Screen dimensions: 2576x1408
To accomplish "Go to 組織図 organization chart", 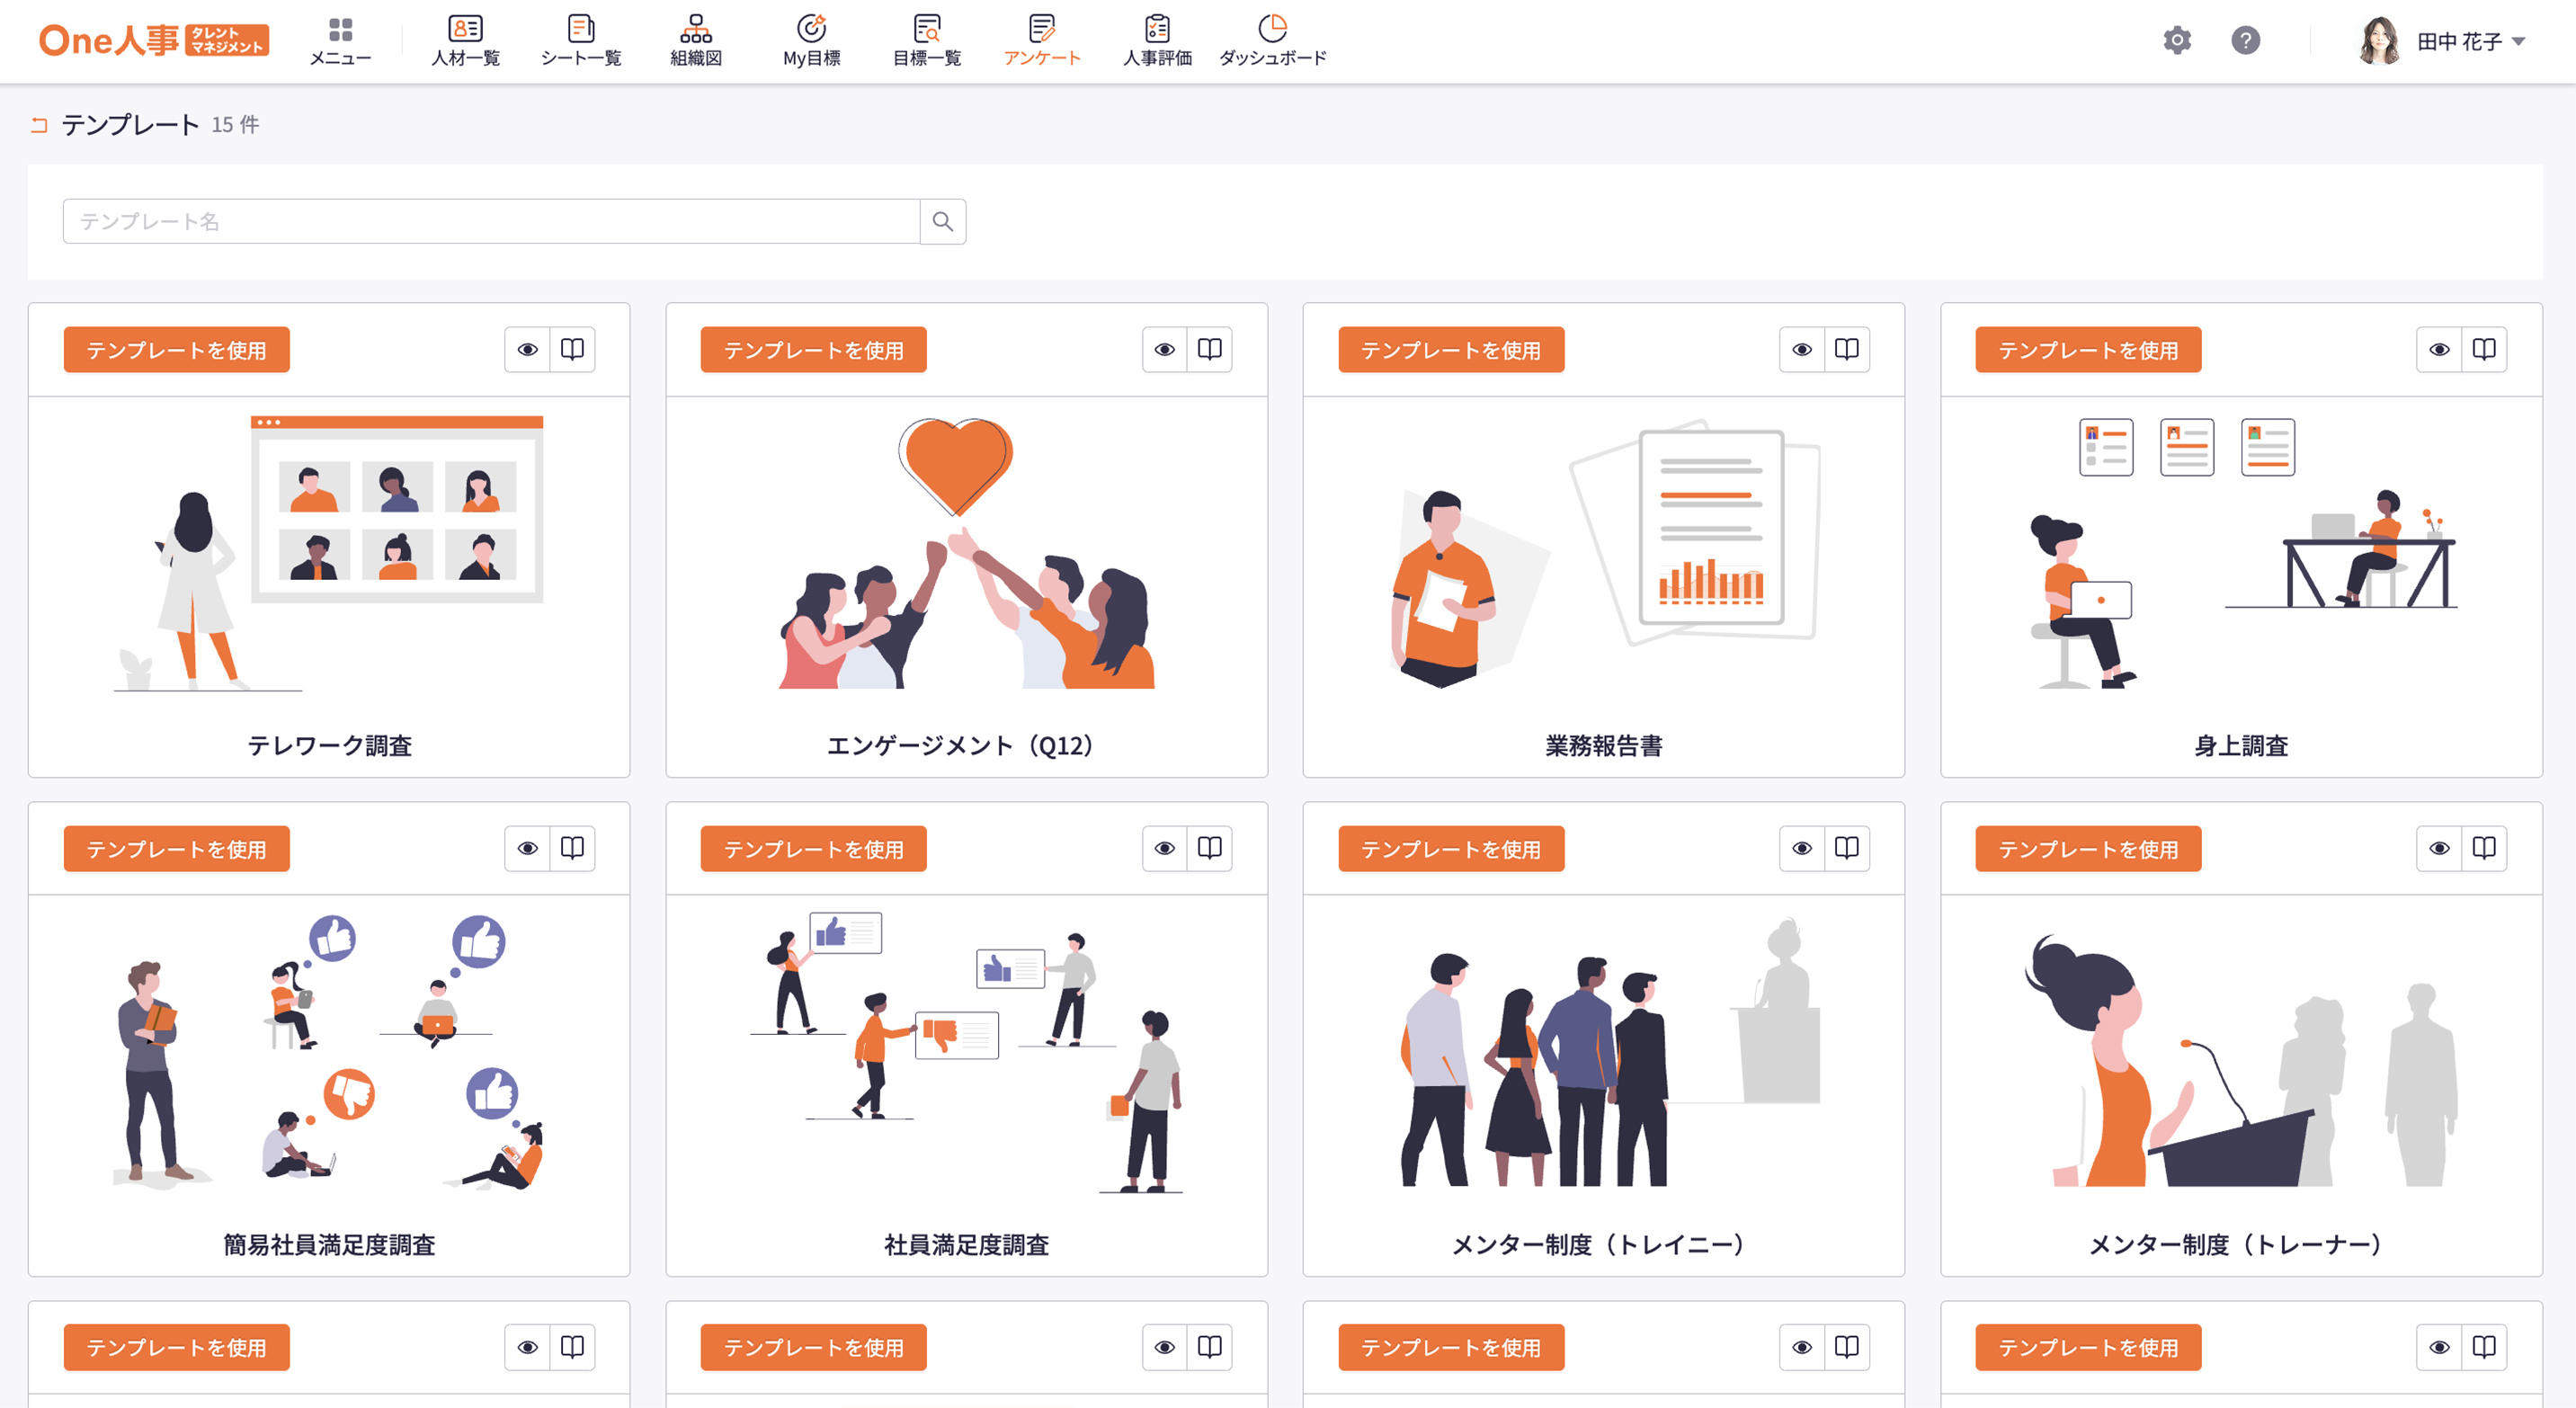I will (696, 40).
